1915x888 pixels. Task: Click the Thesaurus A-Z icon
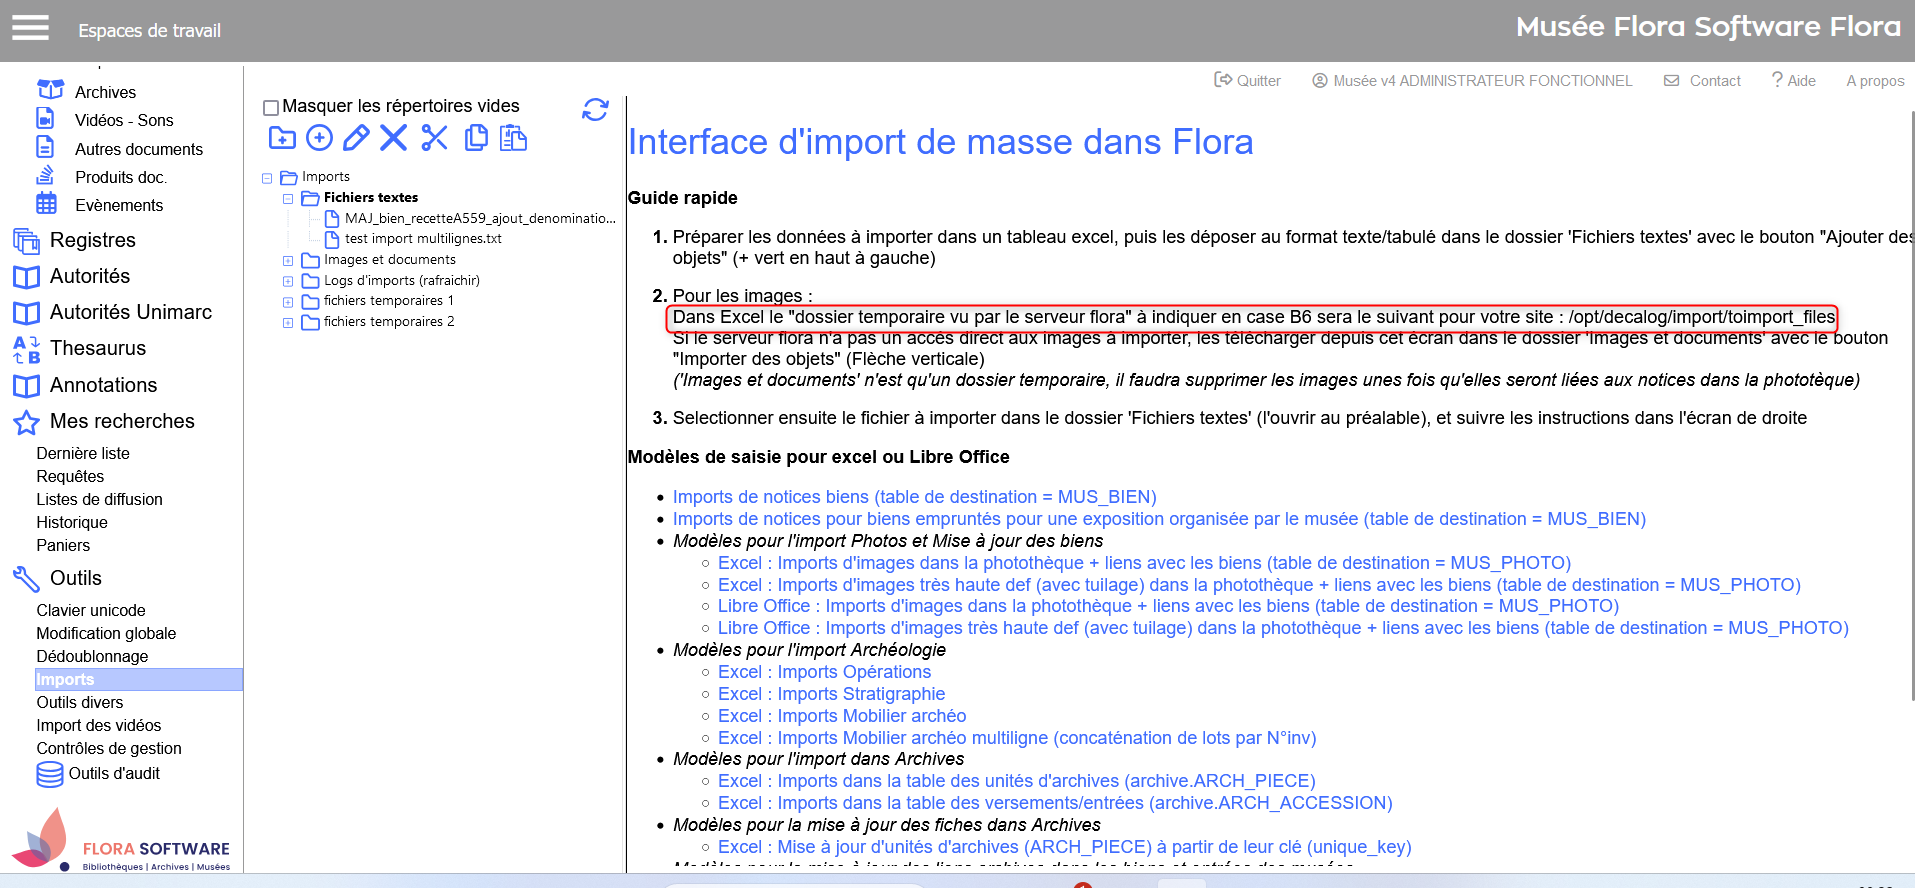click(26, 349)
